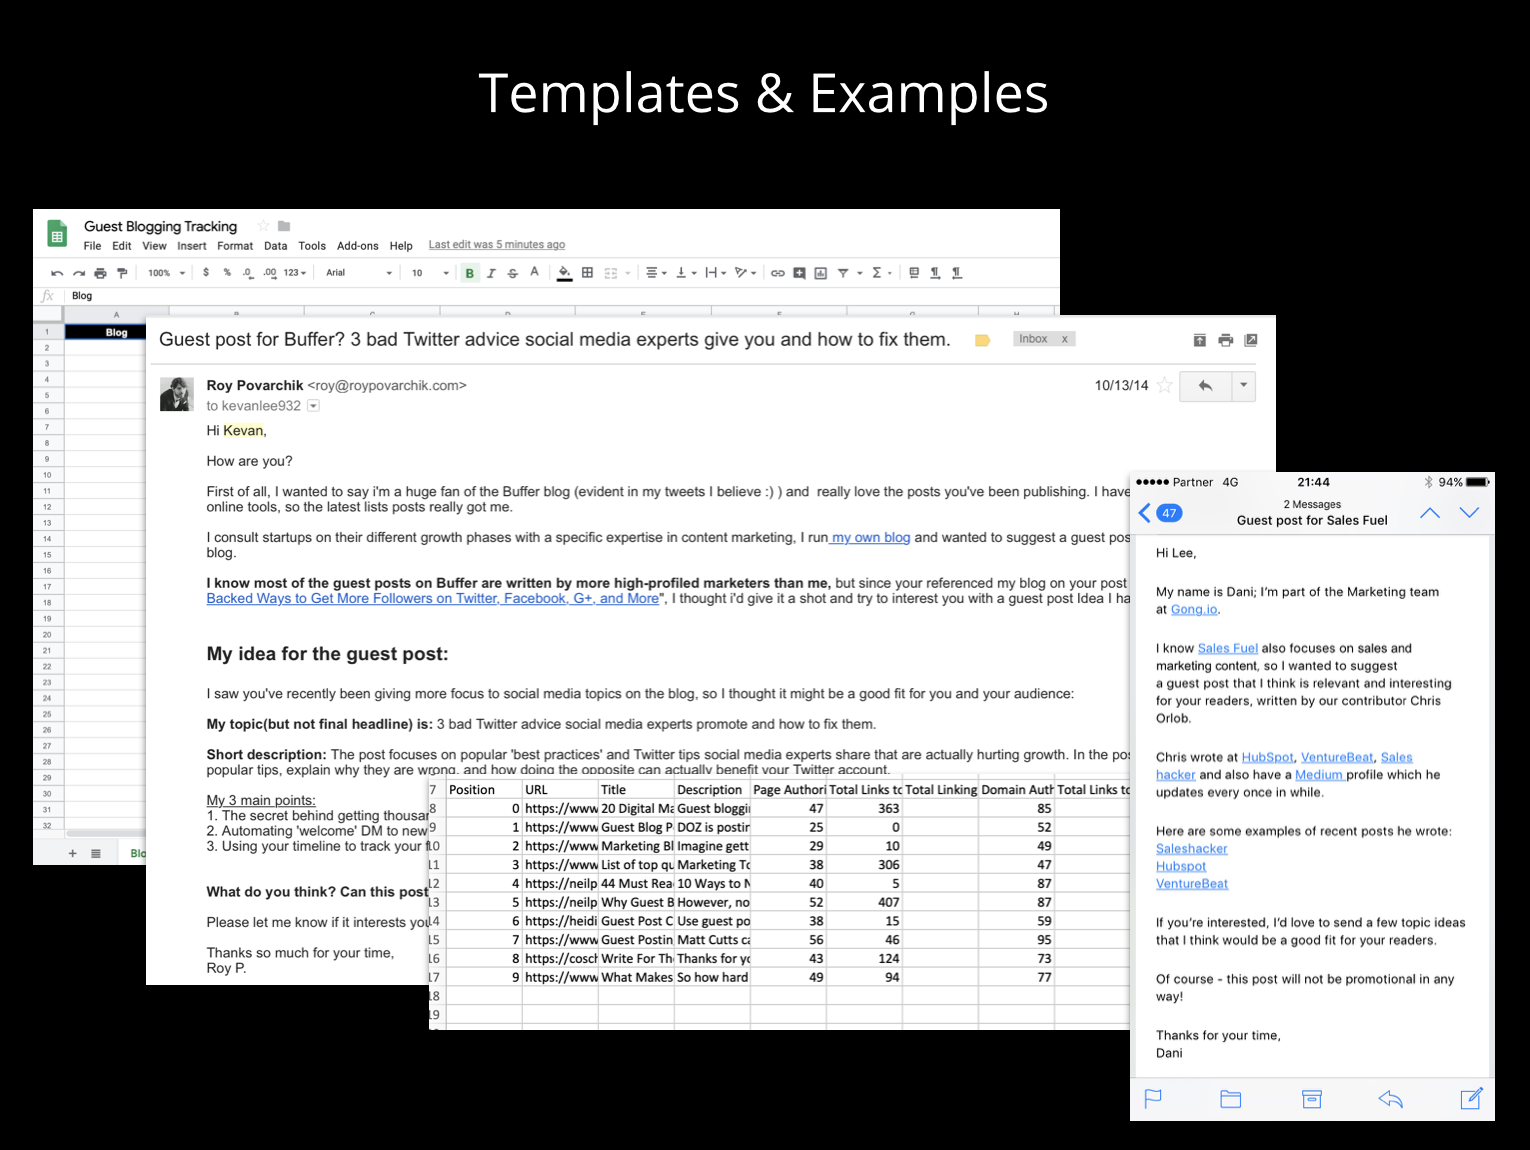Star the email dated 10/13/14
Image resolution: width=1530 pixels, height=1150 pixels.
coord(1165,385)
